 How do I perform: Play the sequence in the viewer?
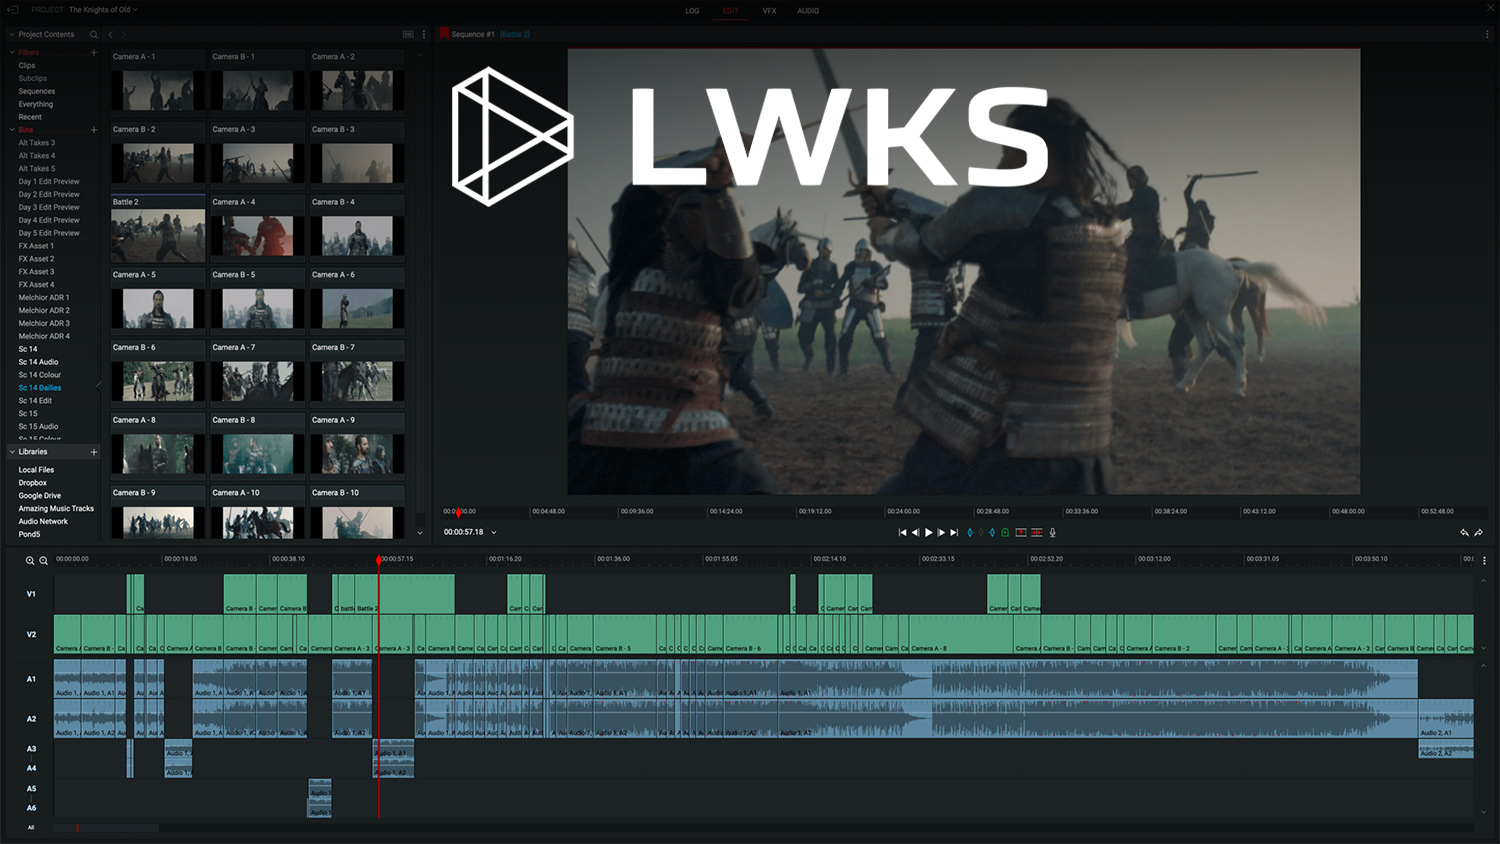(x=929, y=533)
